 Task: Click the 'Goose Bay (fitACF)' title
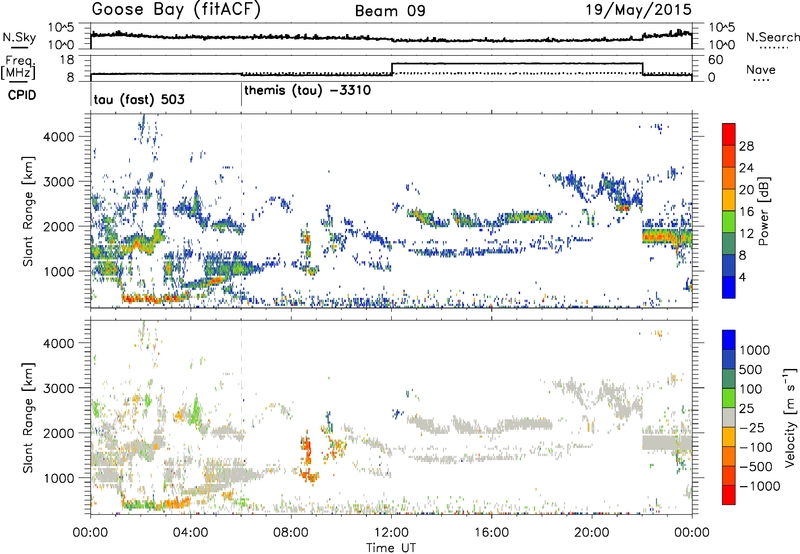tap(176, 10)
